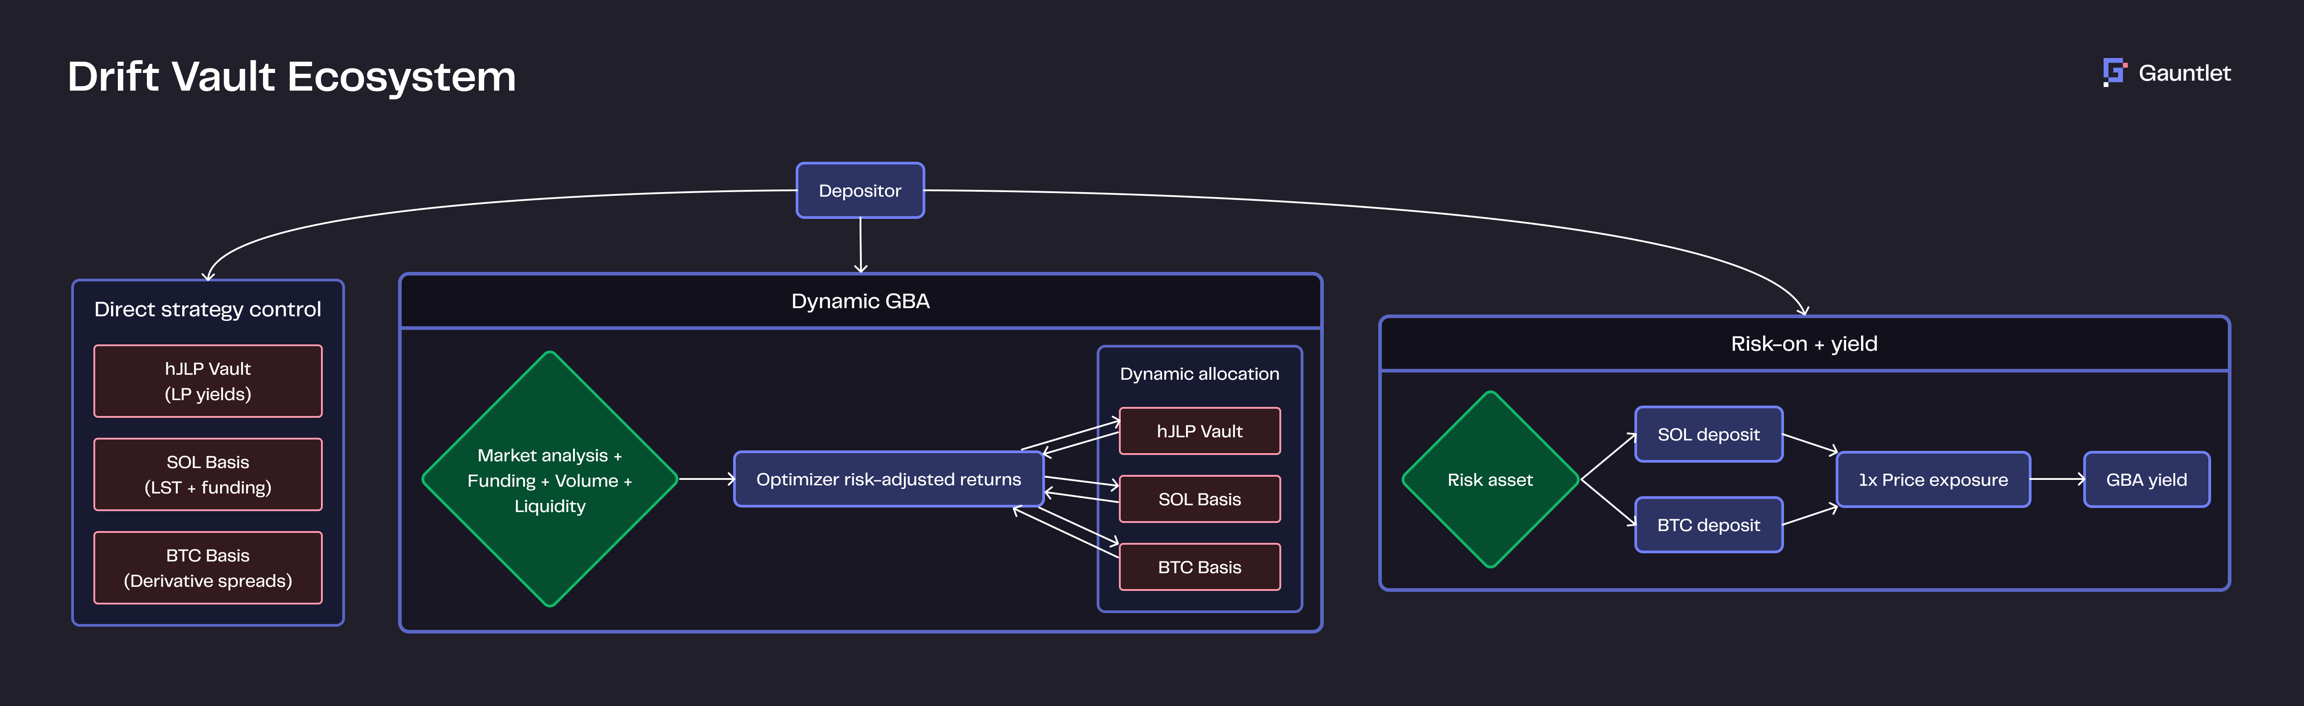Screen dimensions: 2304x706
Task: Click the Market analysis green diamond
Action: [549, 480]
